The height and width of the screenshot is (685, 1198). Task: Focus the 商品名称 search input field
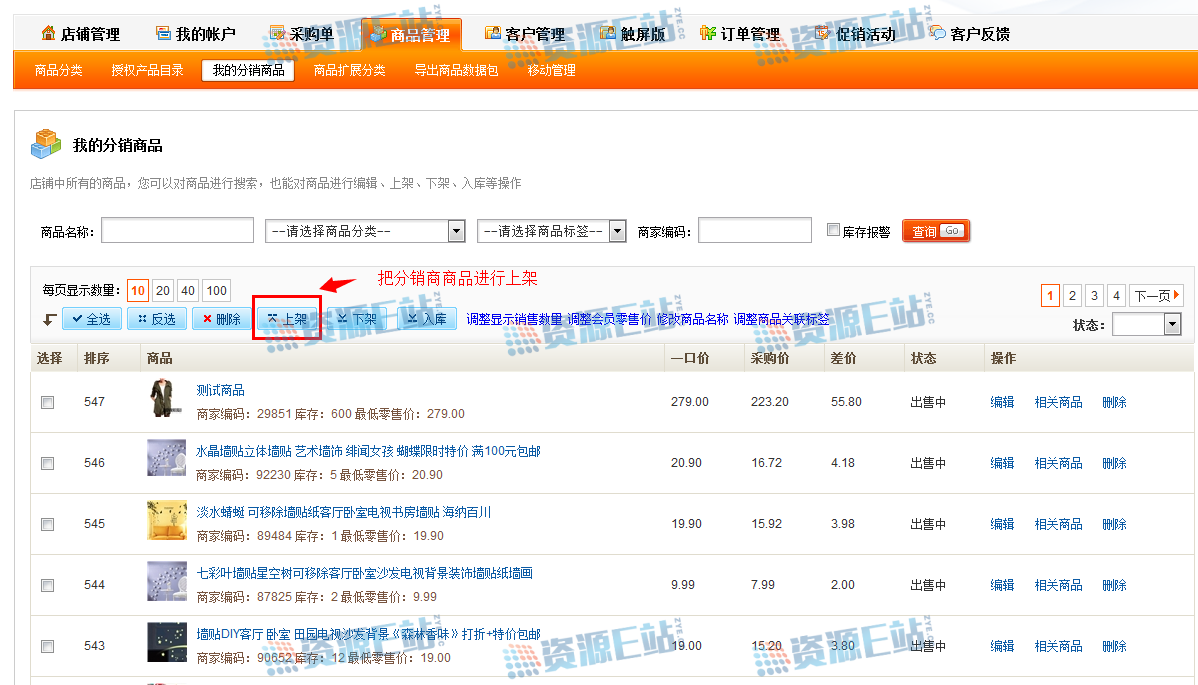[x=177, y=231]
